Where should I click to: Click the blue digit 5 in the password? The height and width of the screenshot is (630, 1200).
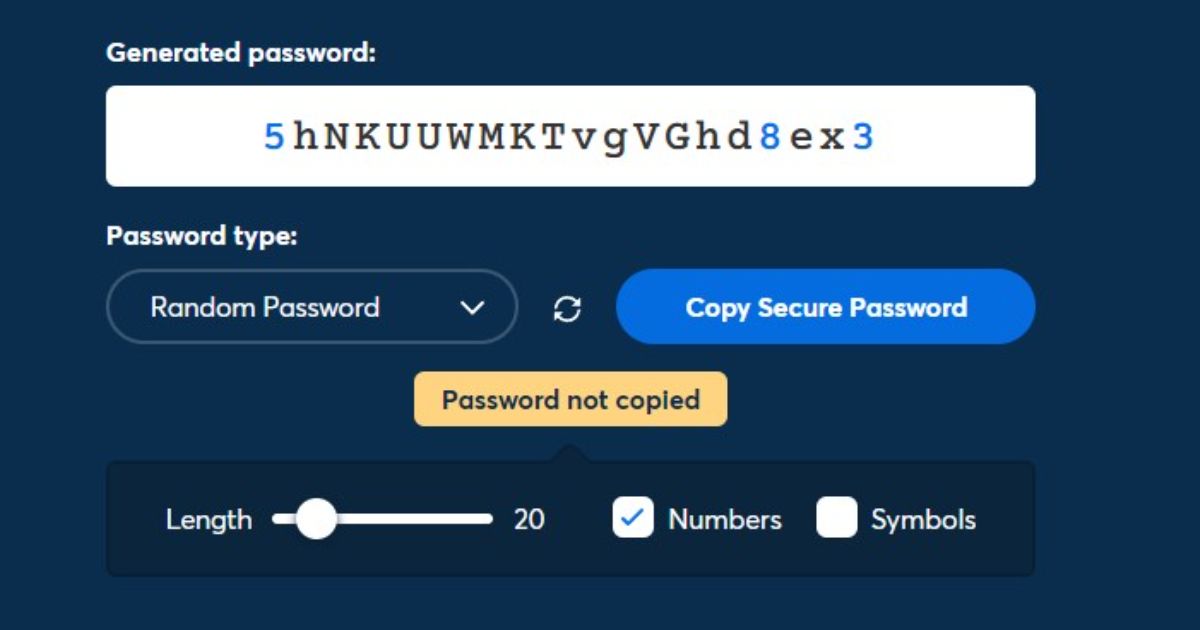coord(274,137)
